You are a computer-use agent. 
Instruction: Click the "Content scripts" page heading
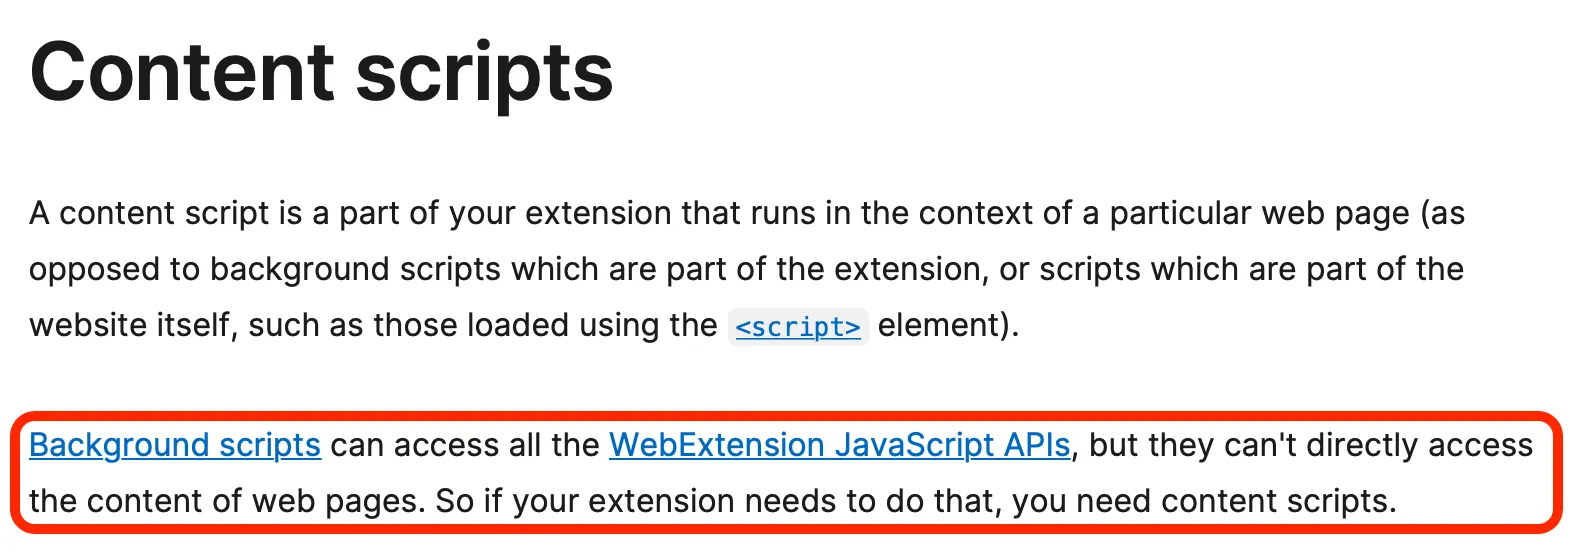pos(321,72)
